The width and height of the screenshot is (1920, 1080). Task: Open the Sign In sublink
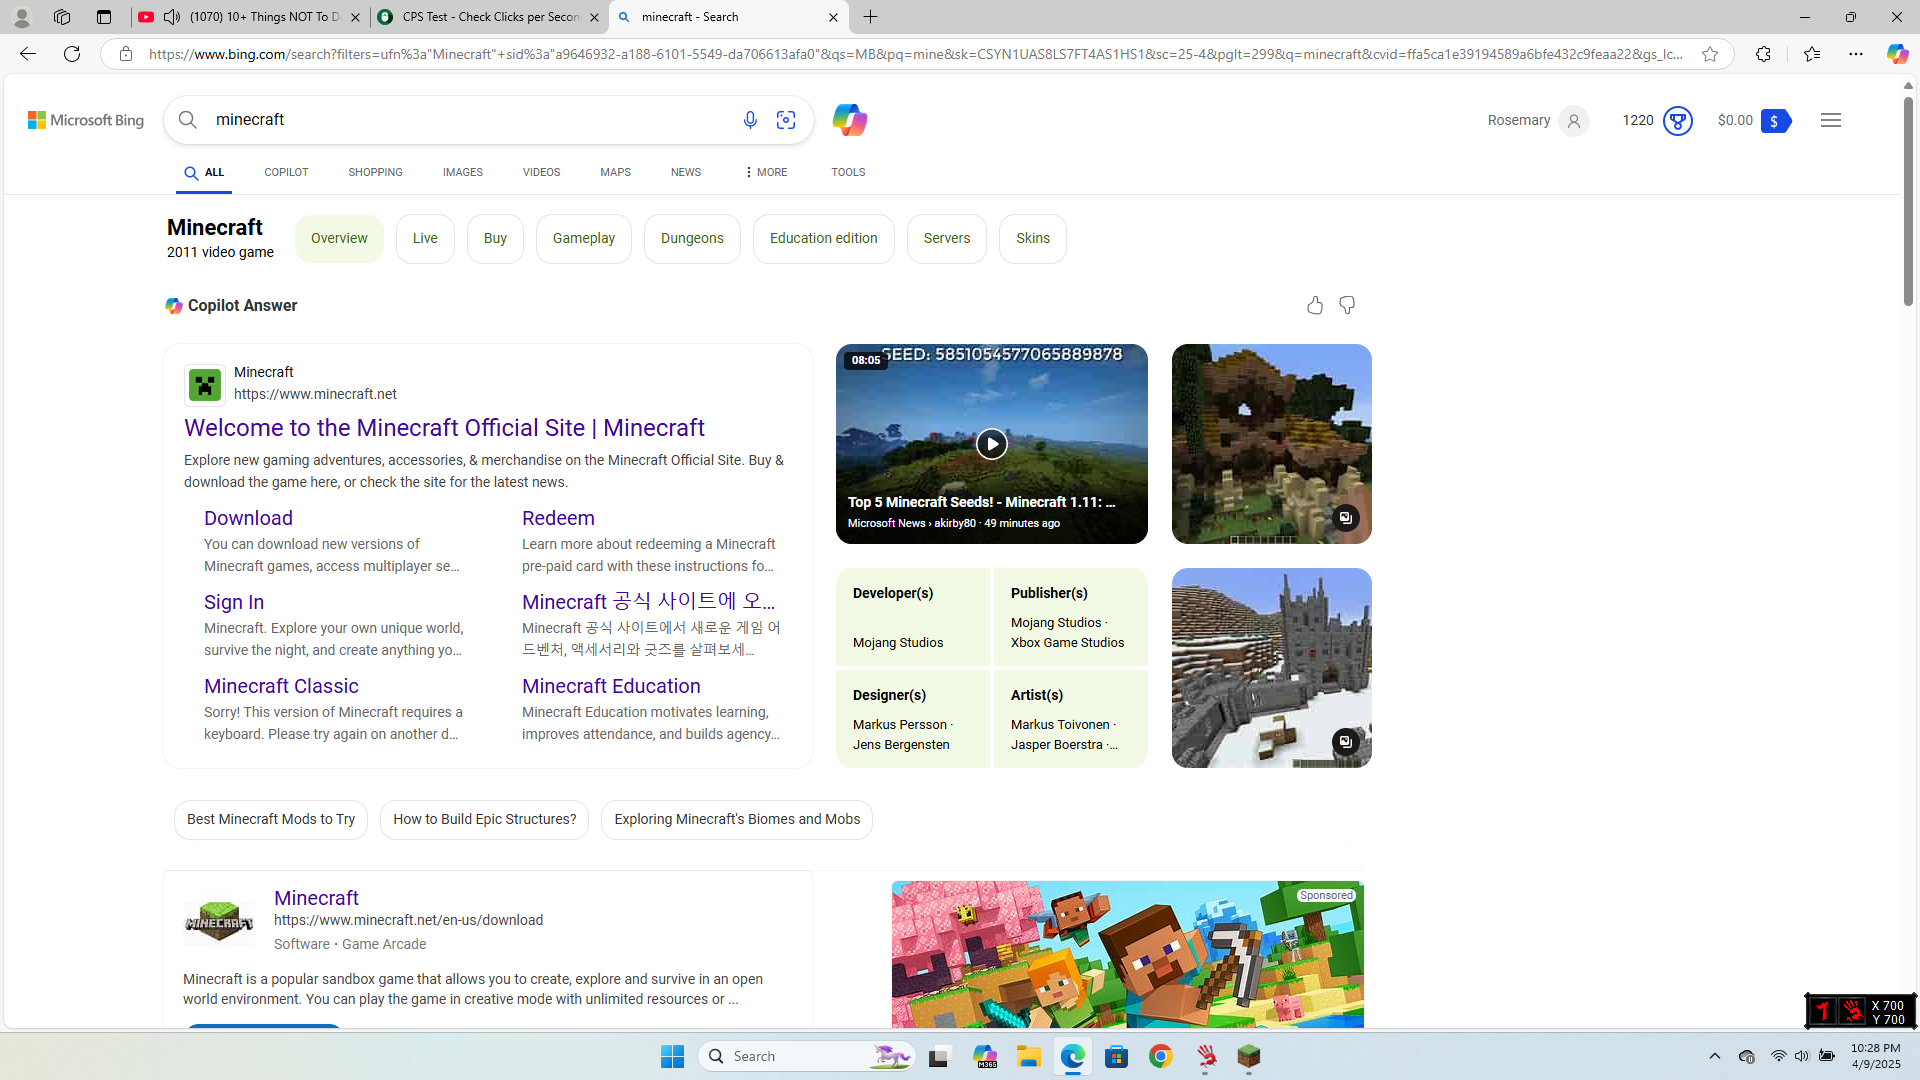coord(234,602)
